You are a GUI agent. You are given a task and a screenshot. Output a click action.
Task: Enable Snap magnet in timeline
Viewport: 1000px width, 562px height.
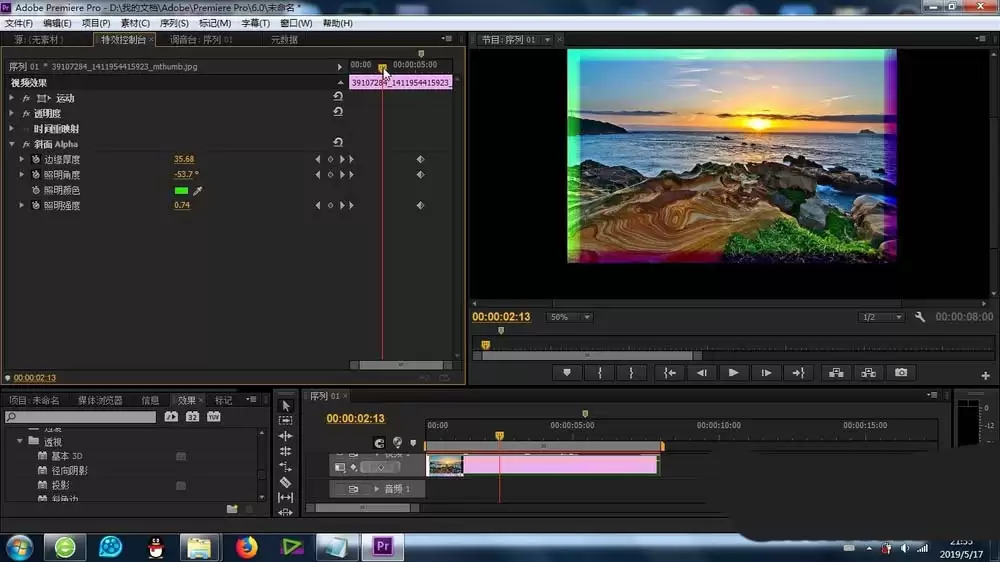pos(379,442)
